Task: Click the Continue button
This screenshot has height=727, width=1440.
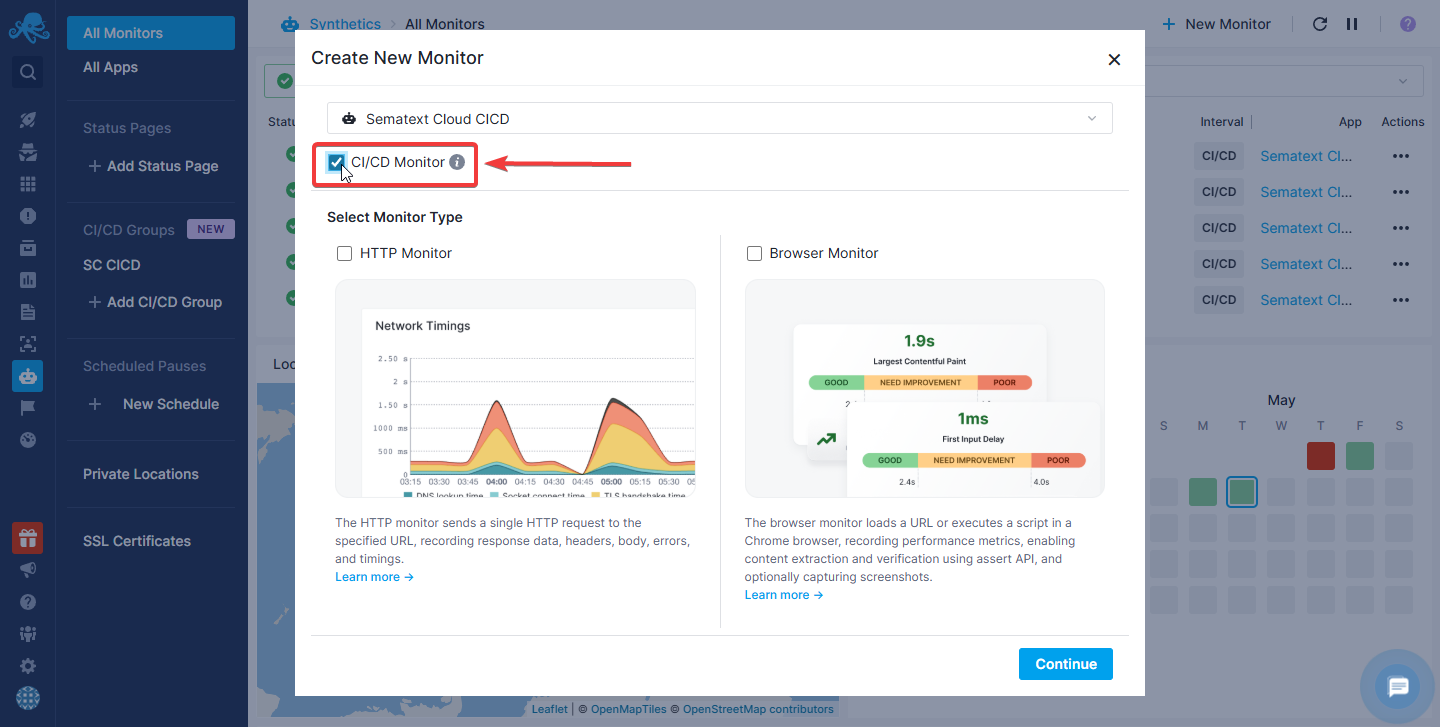Action: (x=1066, y=664)
